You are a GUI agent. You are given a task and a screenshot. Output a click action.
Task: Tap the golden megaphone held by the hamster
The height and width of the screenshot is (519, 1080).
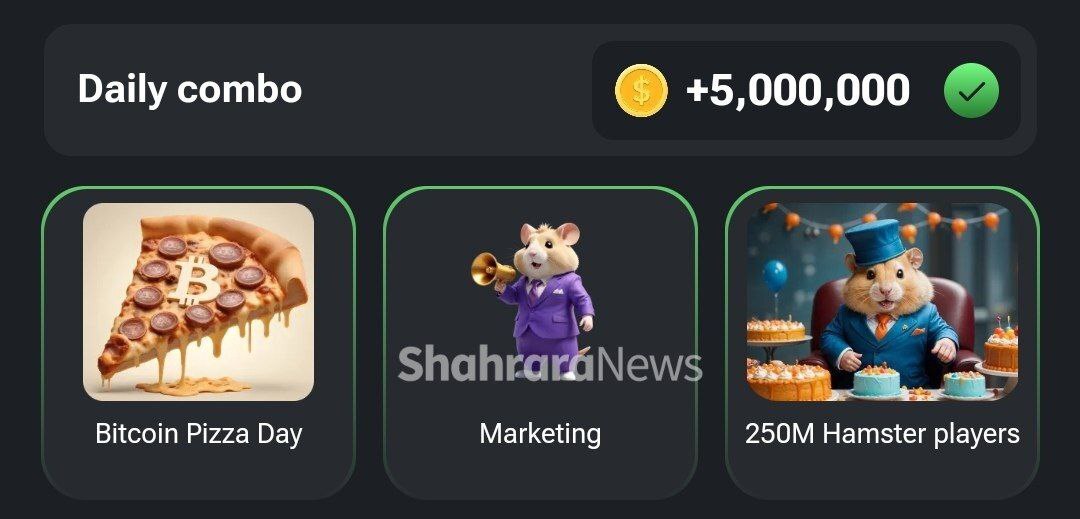click(493, 269)
